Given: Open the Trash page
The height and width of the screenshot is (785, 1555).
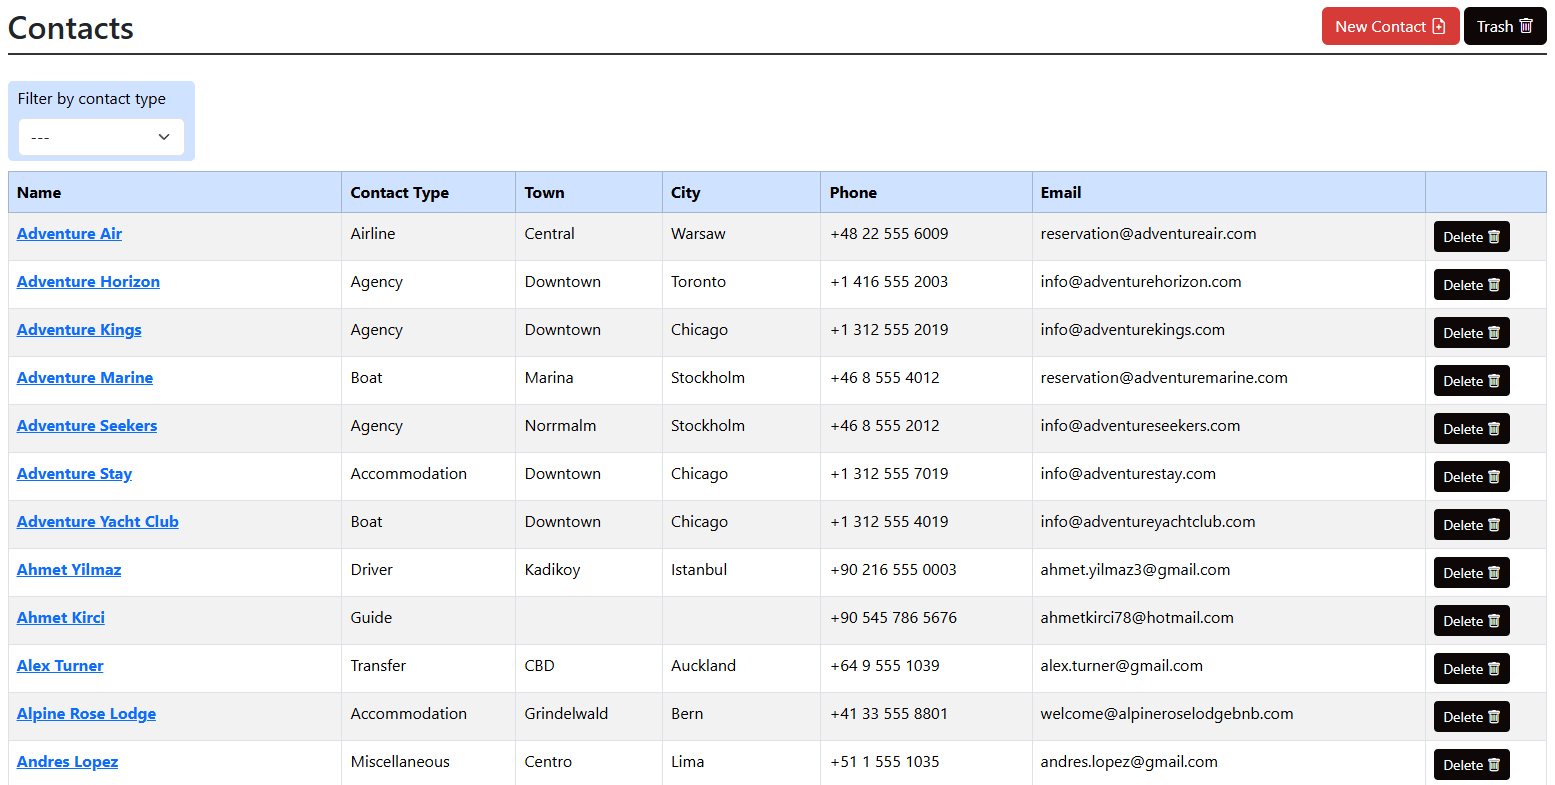Looking at the screenshot, I should click(x=1504, y=27).
